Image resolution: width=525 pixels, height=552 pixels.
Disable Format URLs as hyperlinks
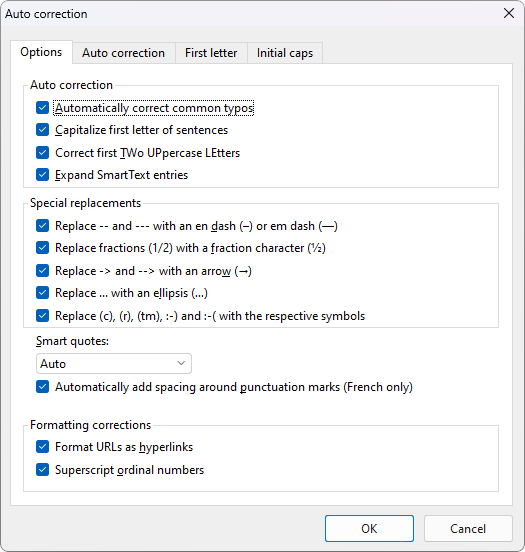tap(42, 447)
